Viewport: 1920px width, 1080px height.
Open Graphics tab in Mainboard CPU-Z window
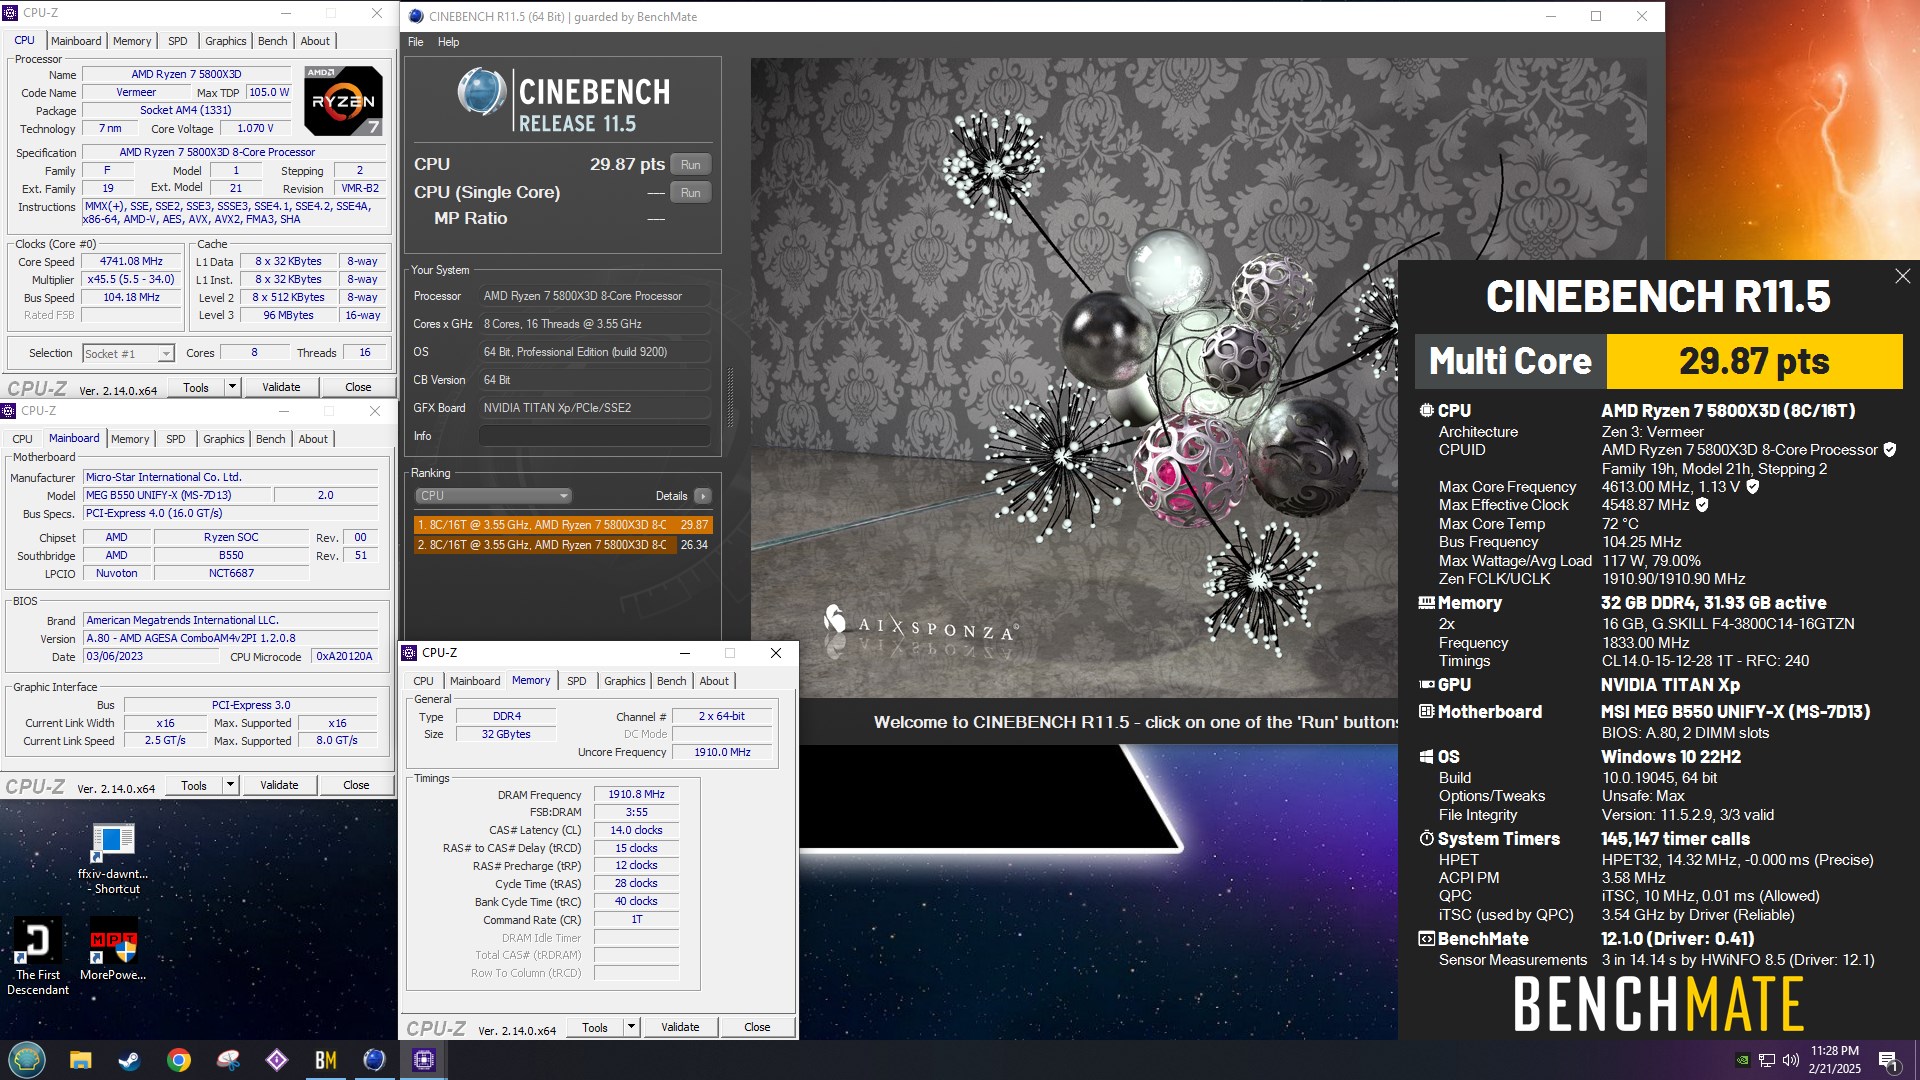pos(224,439)
